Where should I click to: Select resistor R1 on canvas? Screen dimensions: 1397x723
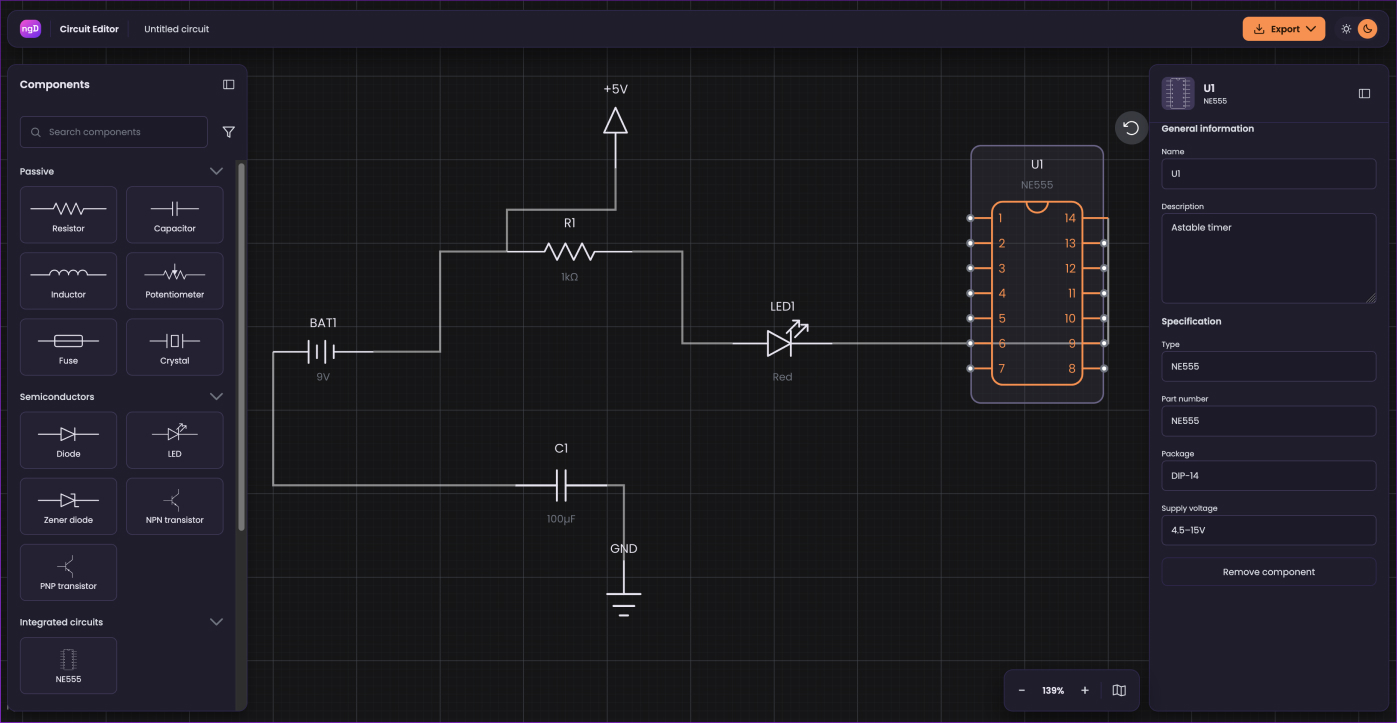569,250
